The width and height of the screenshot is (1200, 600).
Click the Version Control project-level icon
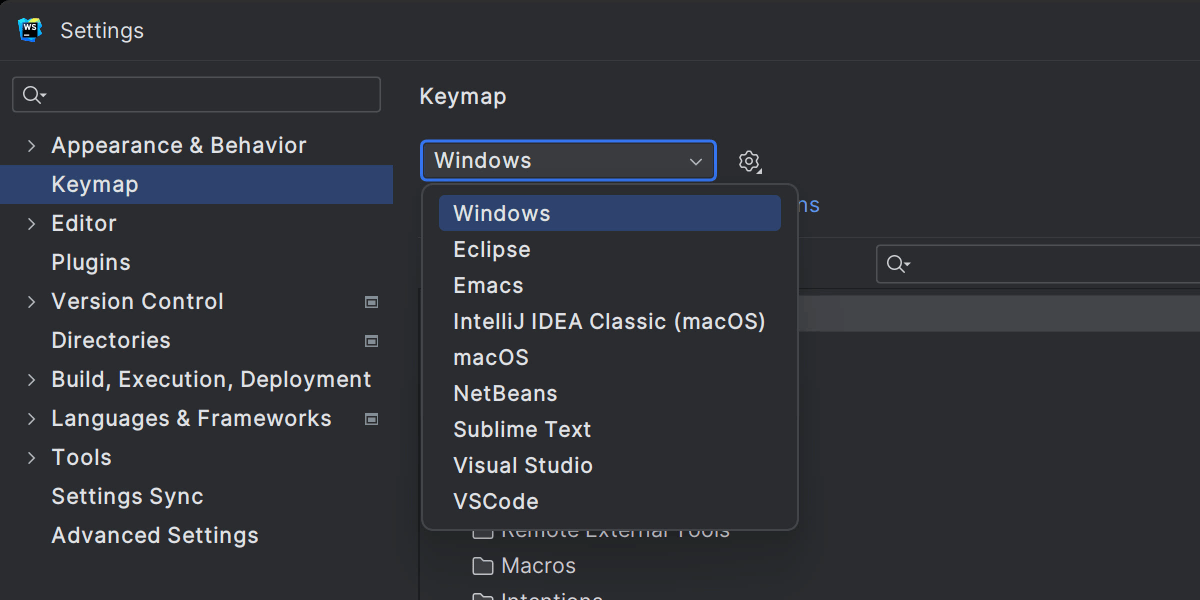click(x=372, y=302)
